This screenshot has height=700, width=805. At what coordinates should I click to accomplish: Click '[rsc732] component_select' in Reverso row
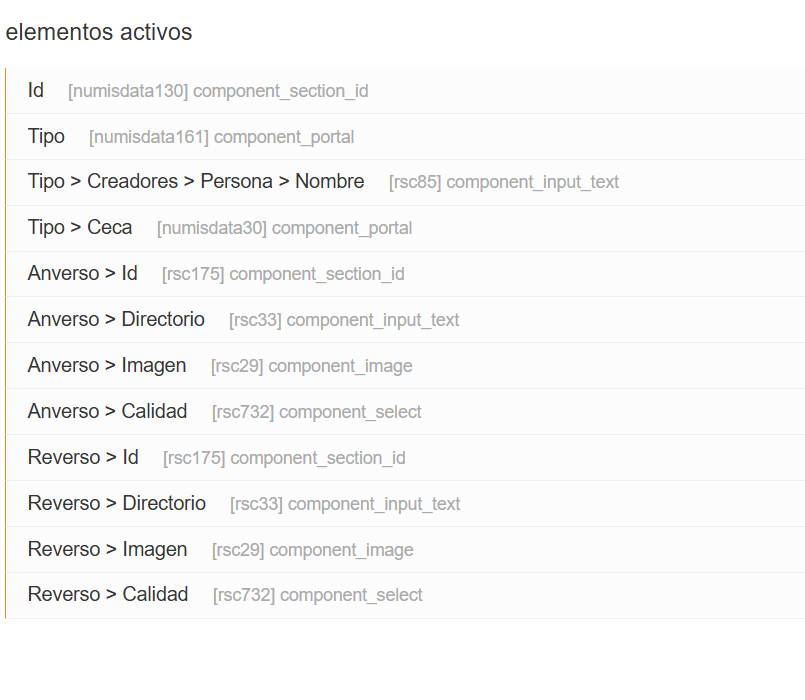[x=317, y=595]
